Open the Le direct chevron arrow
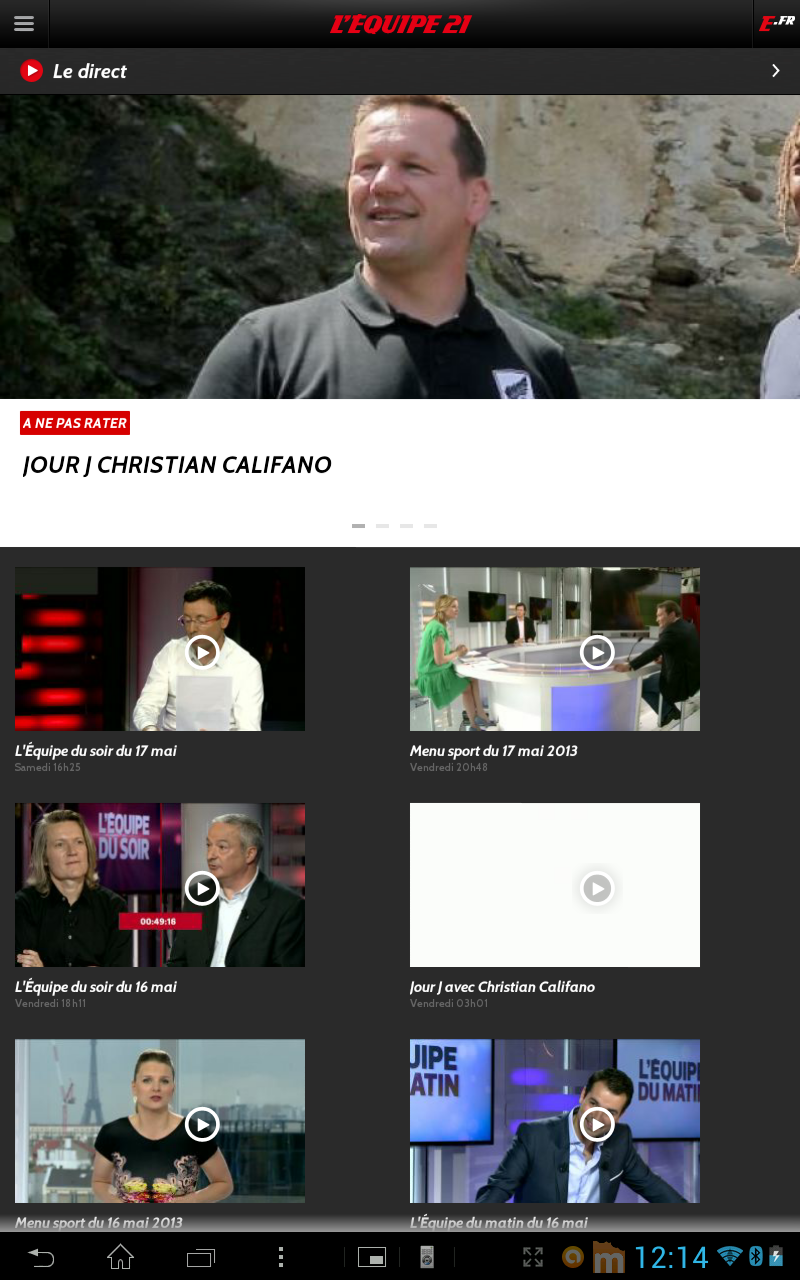Screen dimensions: 800x1280 775,71
